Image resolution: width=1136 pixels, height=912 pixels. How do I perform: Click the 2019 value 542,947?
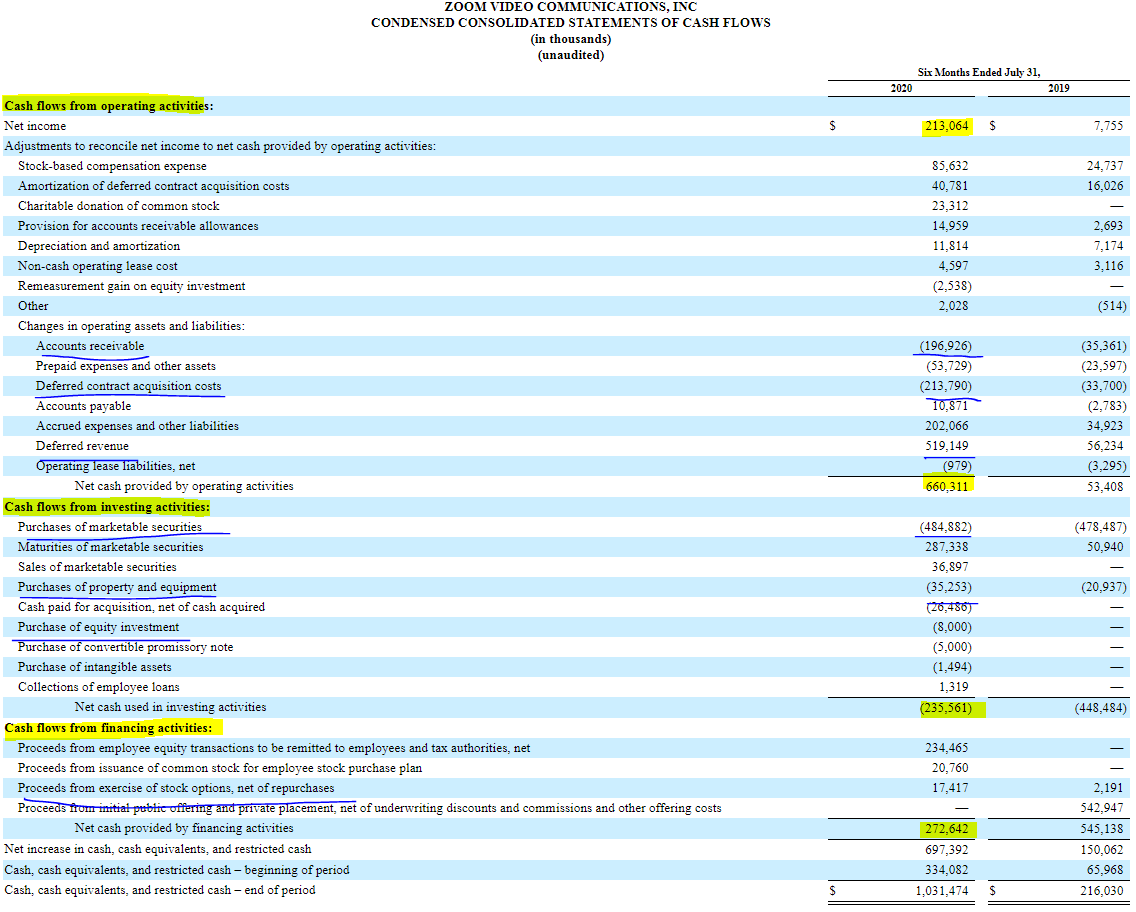(x=1101, y=808)
